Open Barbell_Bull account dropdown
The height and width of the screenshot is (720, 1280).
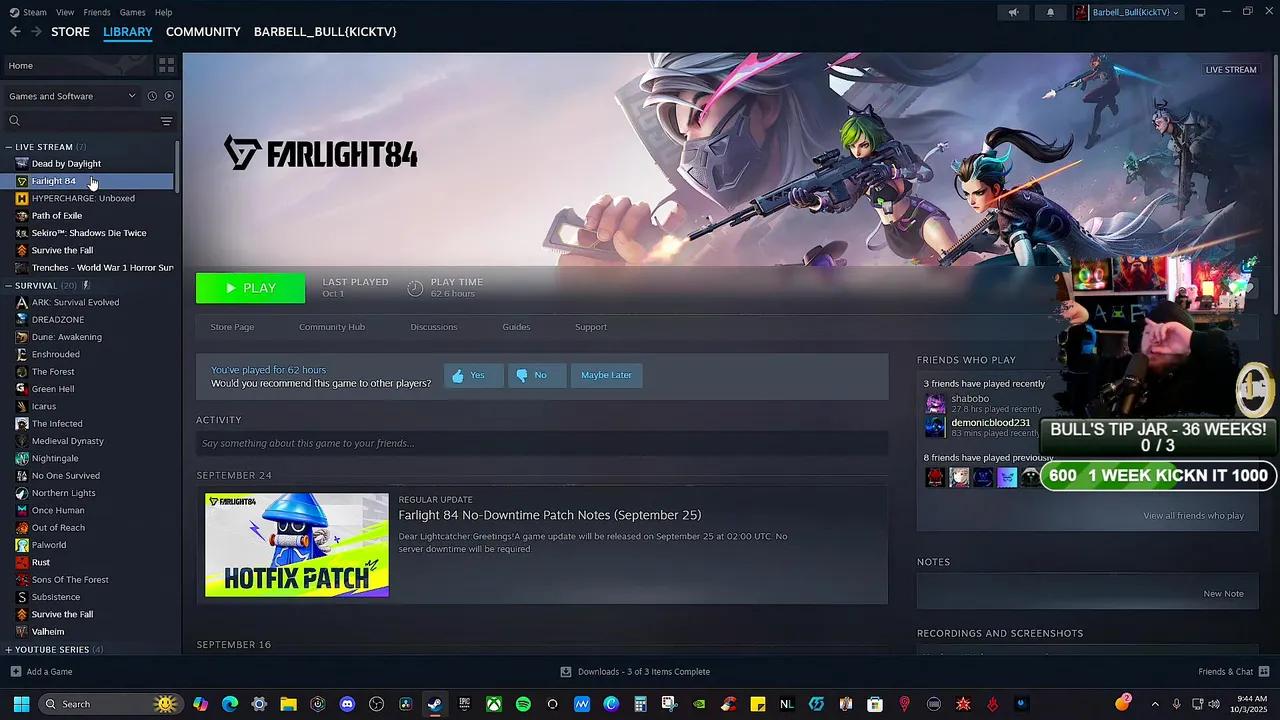pyautogui.click(x=1127, y=12)
